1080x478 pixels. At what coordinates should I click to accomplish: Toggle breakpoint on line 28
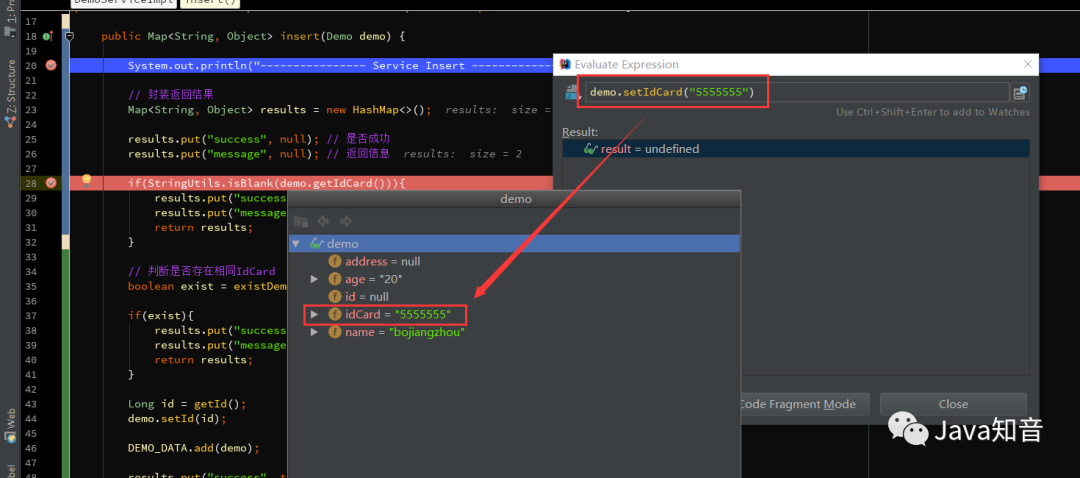(x=50, y=183)
